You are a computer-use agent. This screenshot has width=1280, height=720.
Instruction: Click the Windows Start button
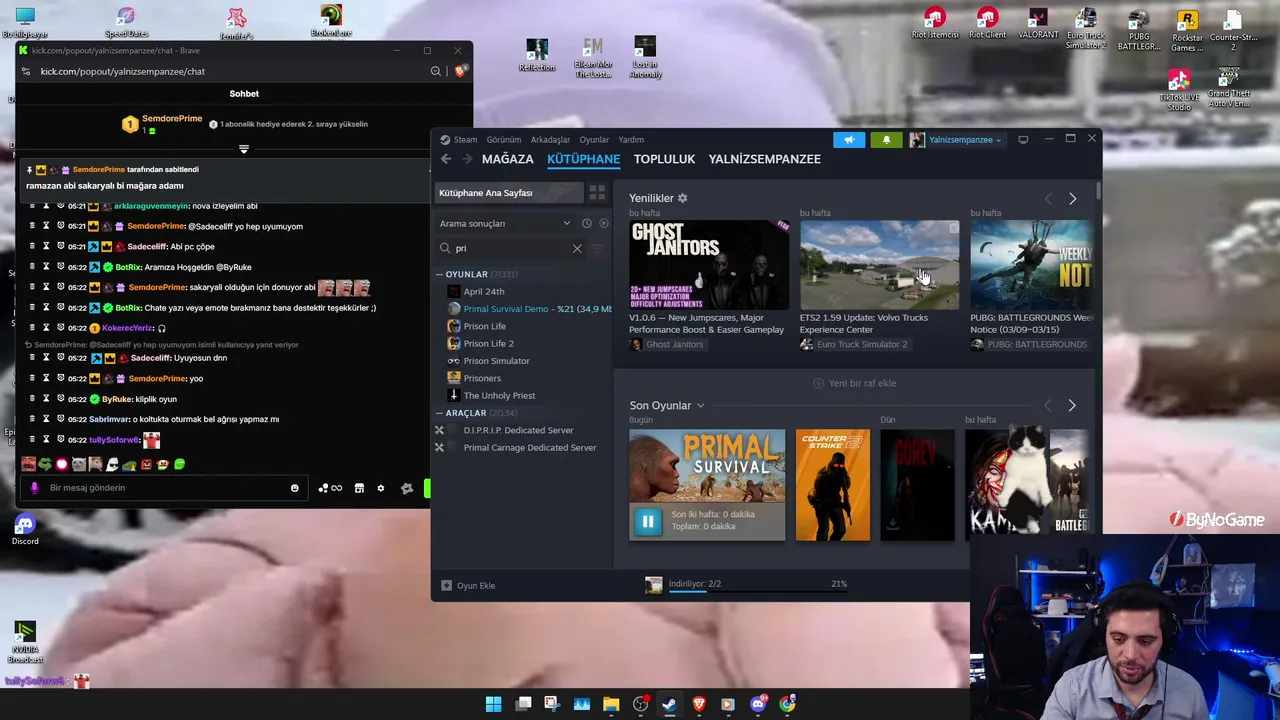(493, 704)
